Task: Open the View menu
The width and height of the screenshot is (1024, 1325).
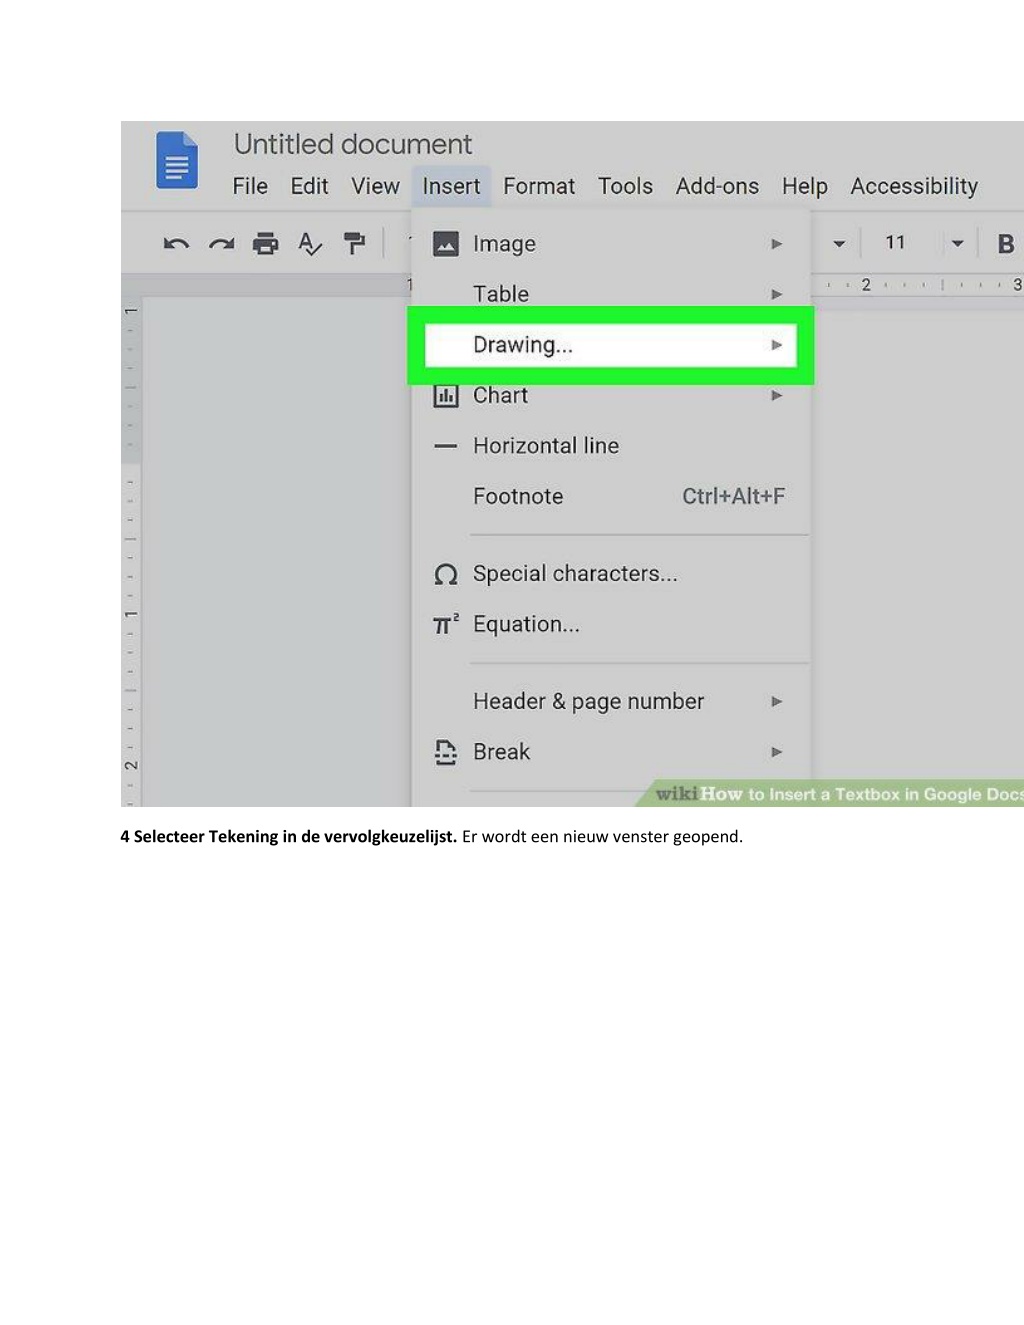Action: coord(375,186)
